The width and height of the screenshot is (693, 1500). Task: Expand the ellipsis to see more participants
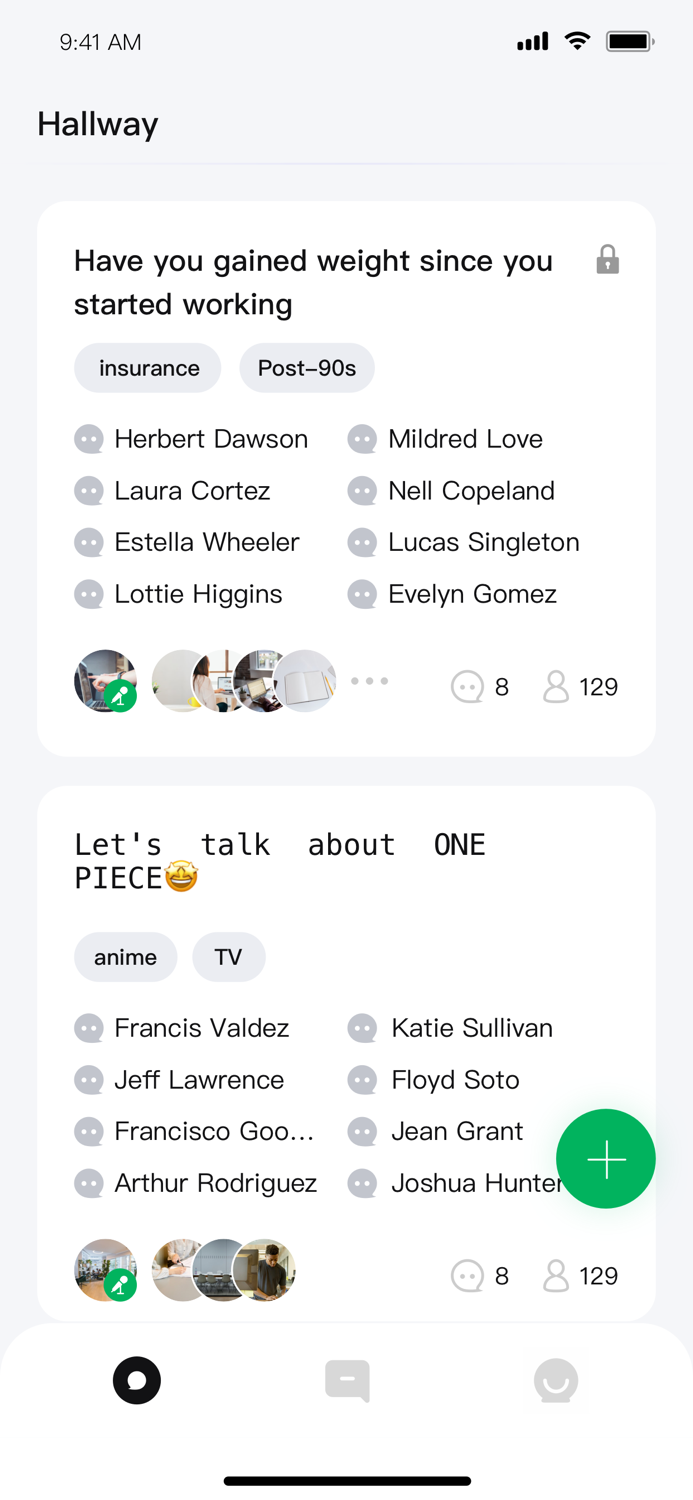[x=369, y=681]
